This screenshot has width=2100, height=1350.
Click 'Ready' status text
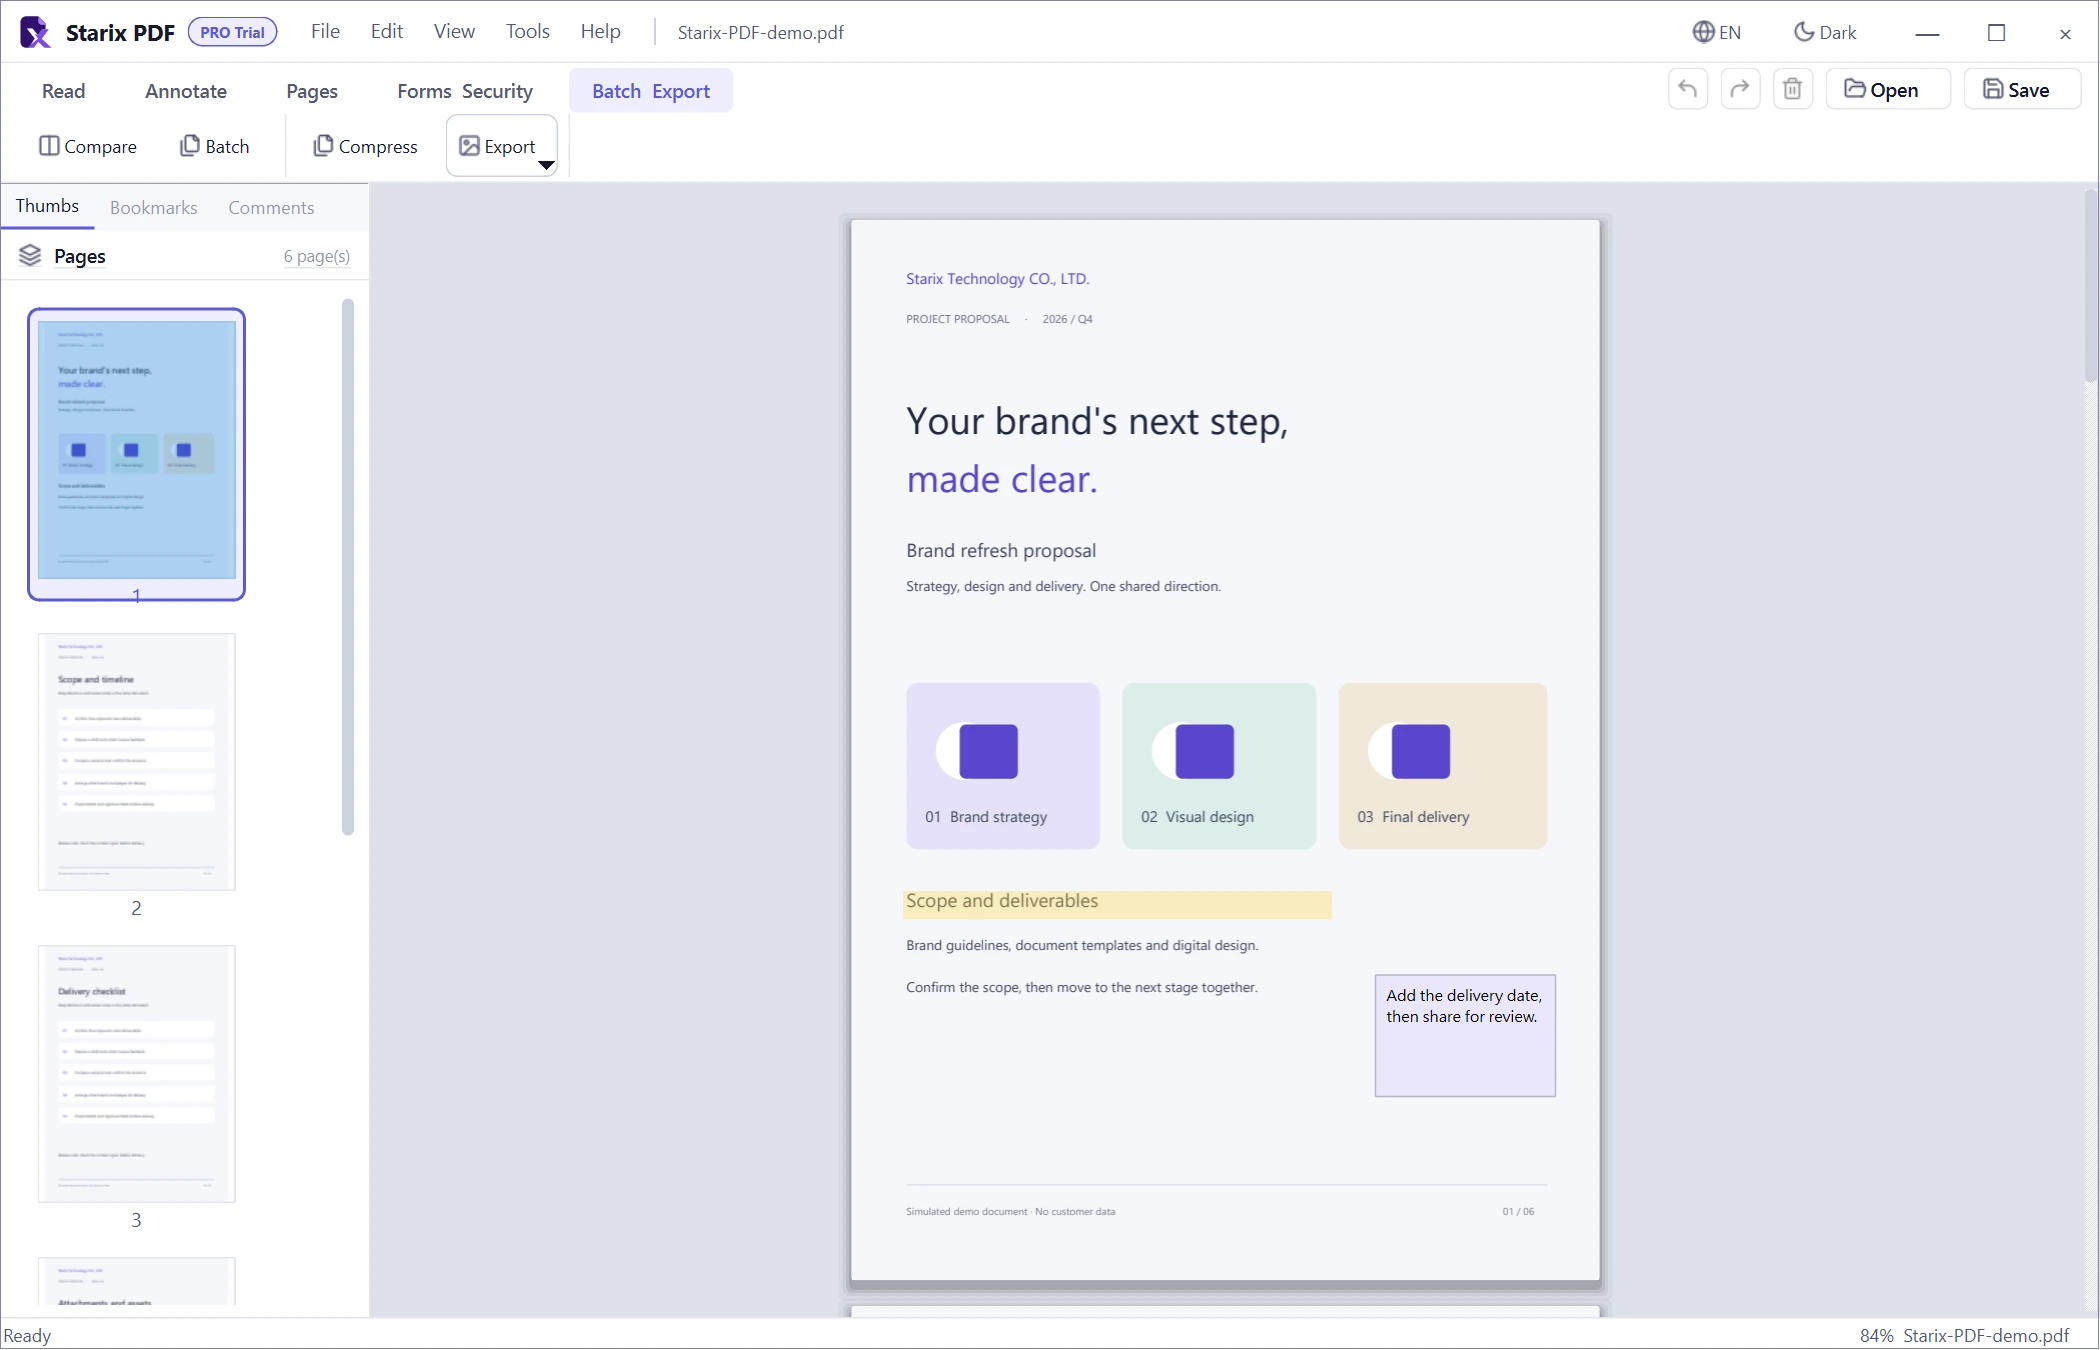click(x=27, y=1336)
